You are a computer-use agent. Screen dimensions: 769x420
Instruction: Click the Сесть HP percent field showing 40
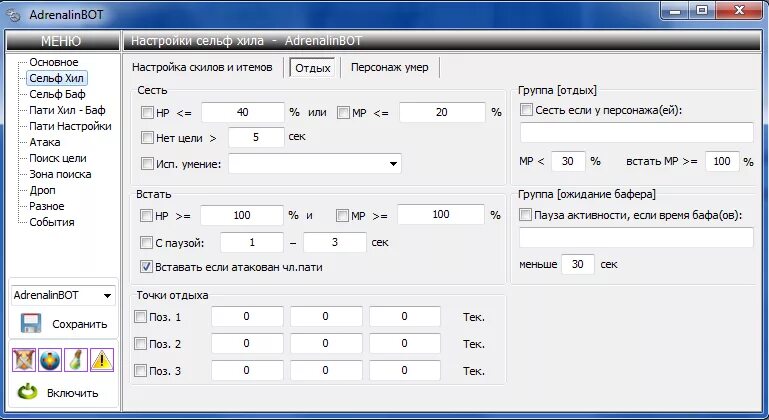243,112
